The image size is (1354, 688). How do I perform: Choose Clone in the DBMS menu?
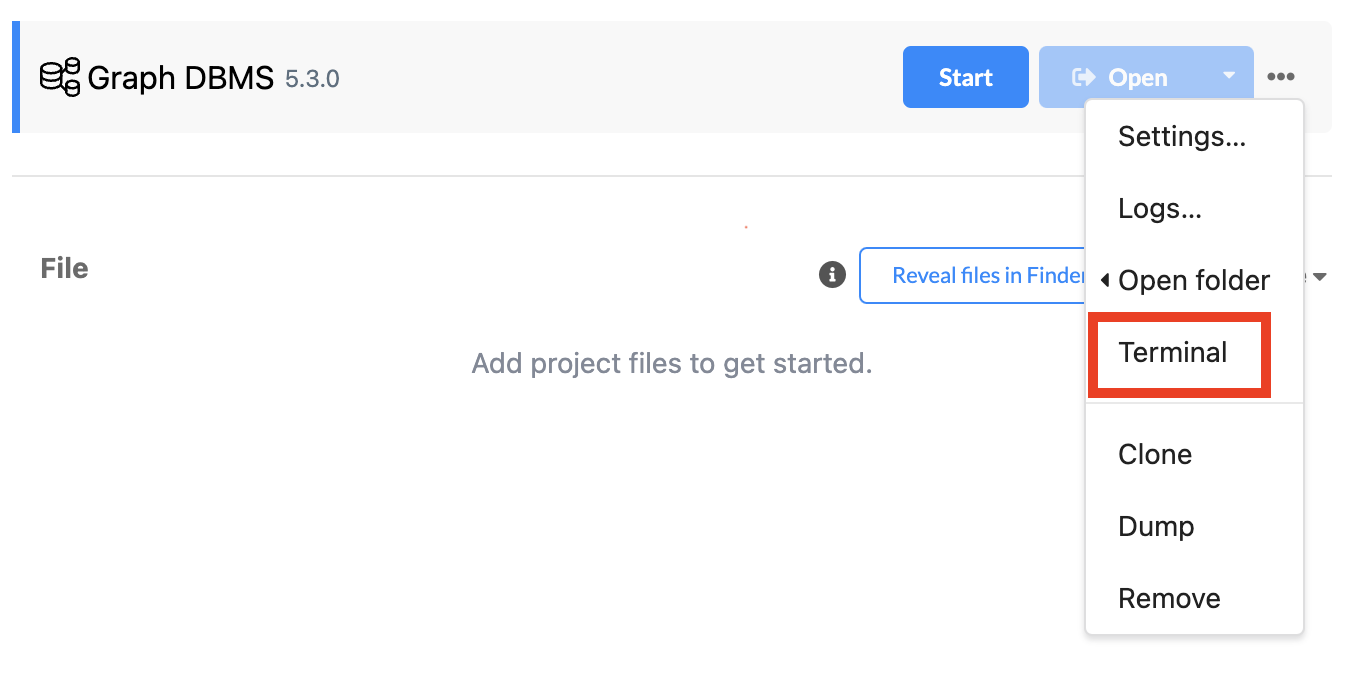[1155, 454]
